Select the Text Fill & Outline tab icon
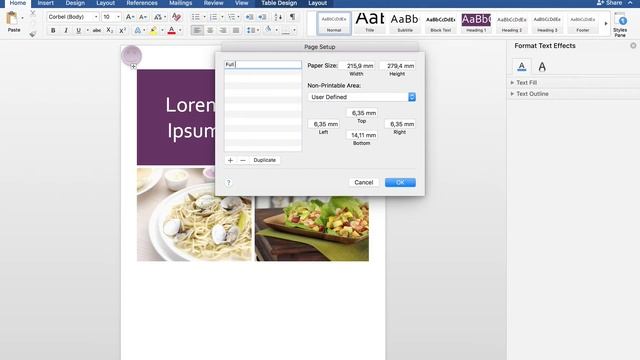 point(522,67)
